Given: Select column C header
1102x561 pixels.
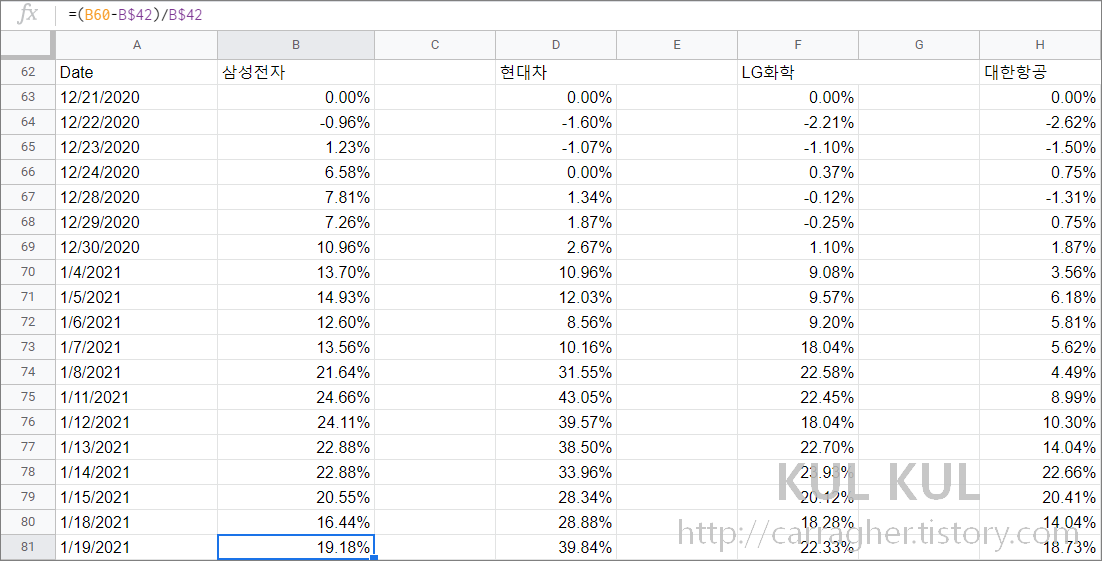Looking at the screenshot, I should coord(435,45).
